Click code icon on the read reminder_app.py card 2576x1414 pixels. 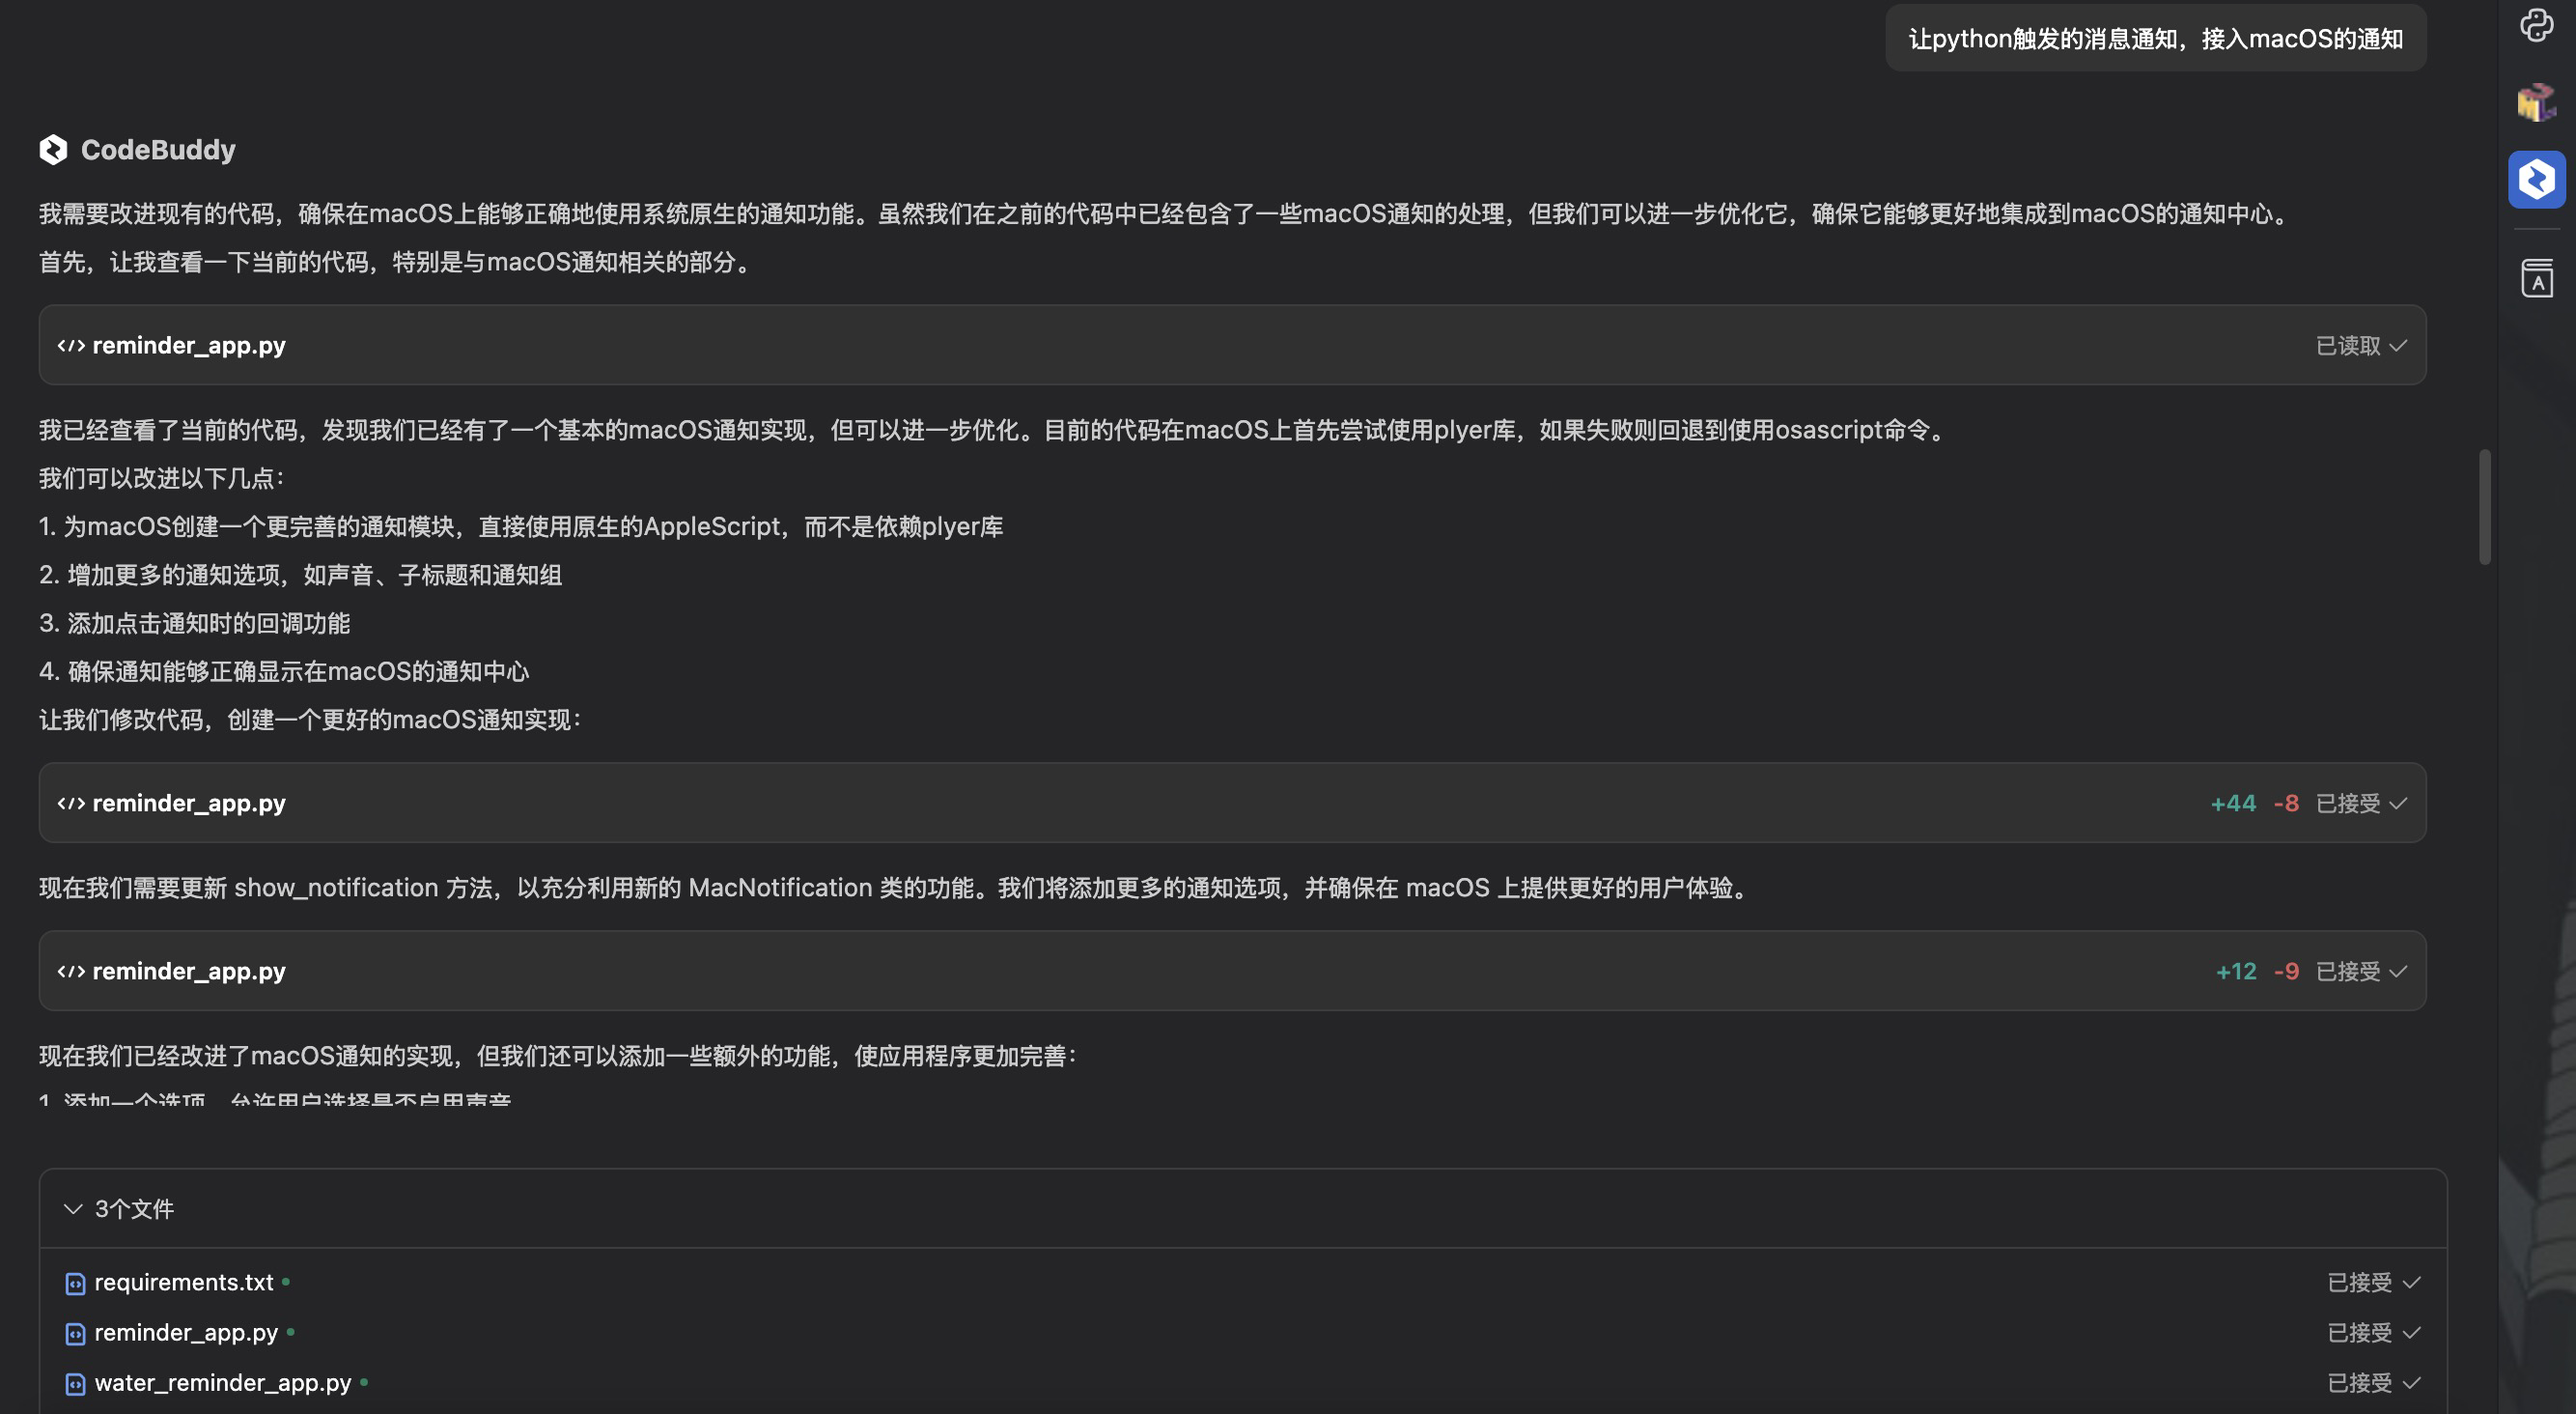(x=71, y=346)
